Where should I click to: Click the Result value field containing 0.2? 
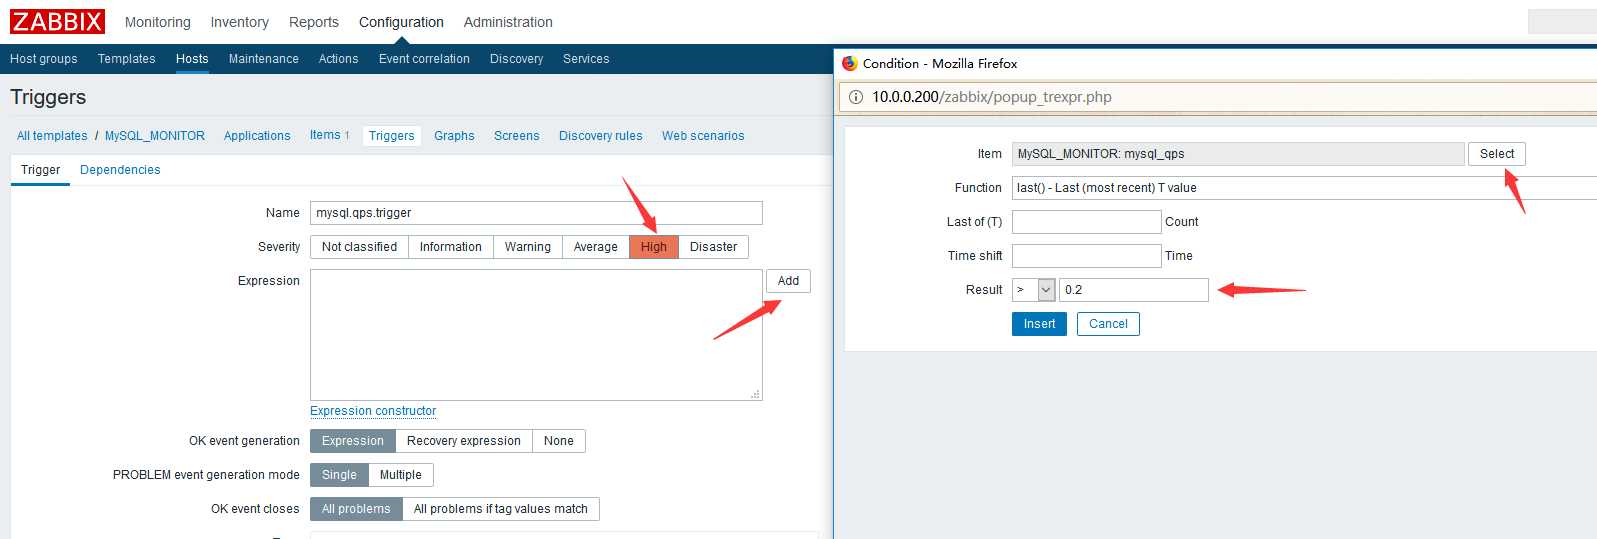pos(1133,290)
